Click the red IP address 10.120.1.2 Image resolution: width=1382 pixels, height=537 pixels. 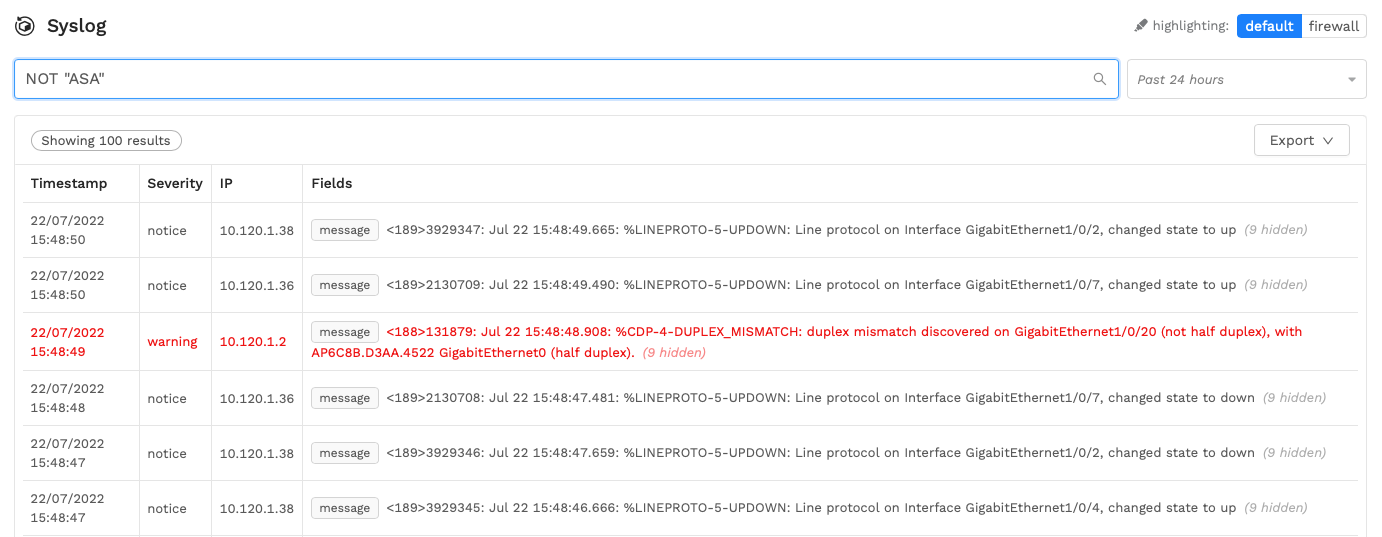[253, 342]
